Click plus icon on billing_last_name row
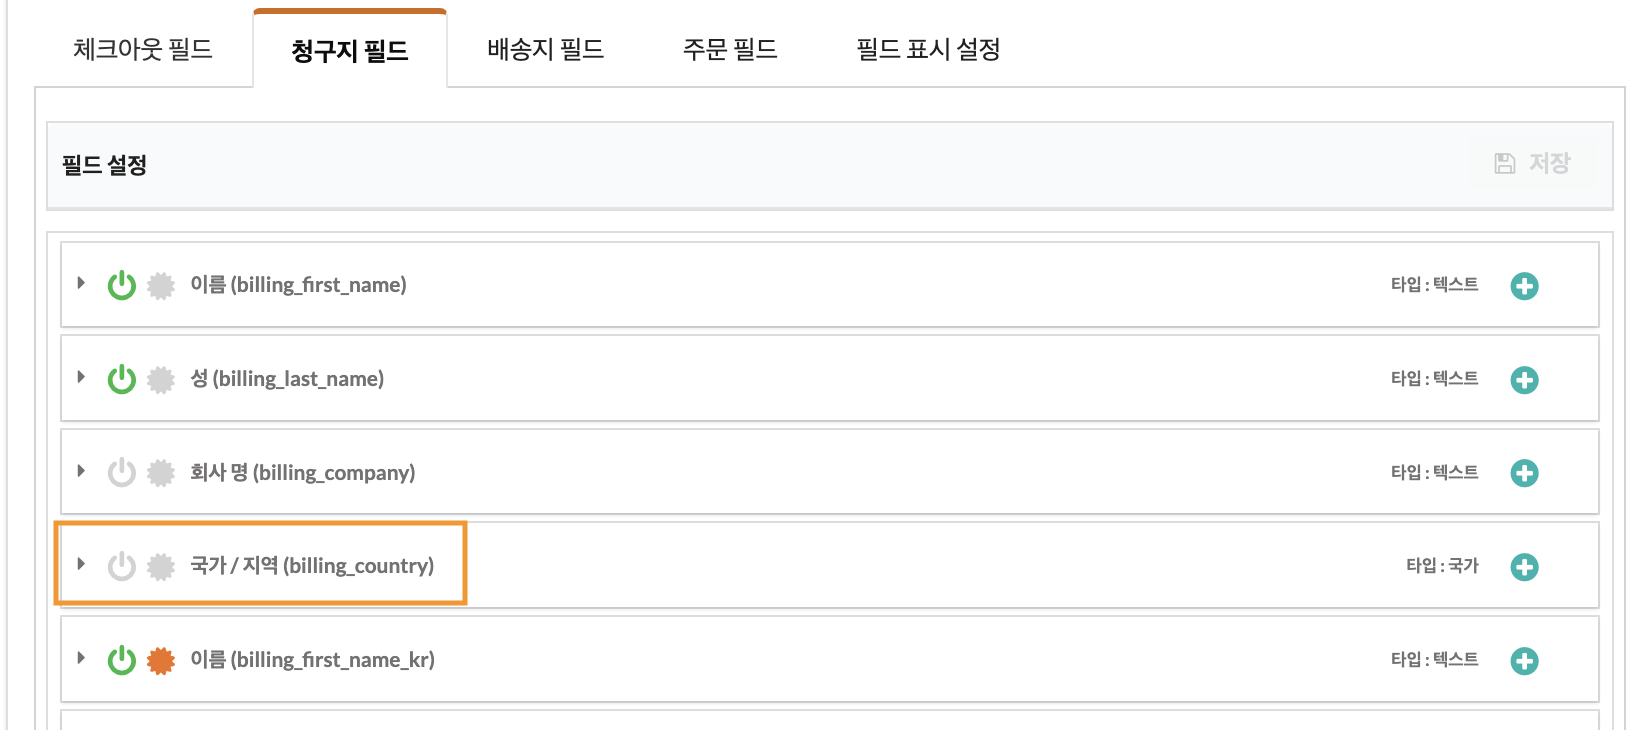1642x730 pixels. pos(1524,380)
